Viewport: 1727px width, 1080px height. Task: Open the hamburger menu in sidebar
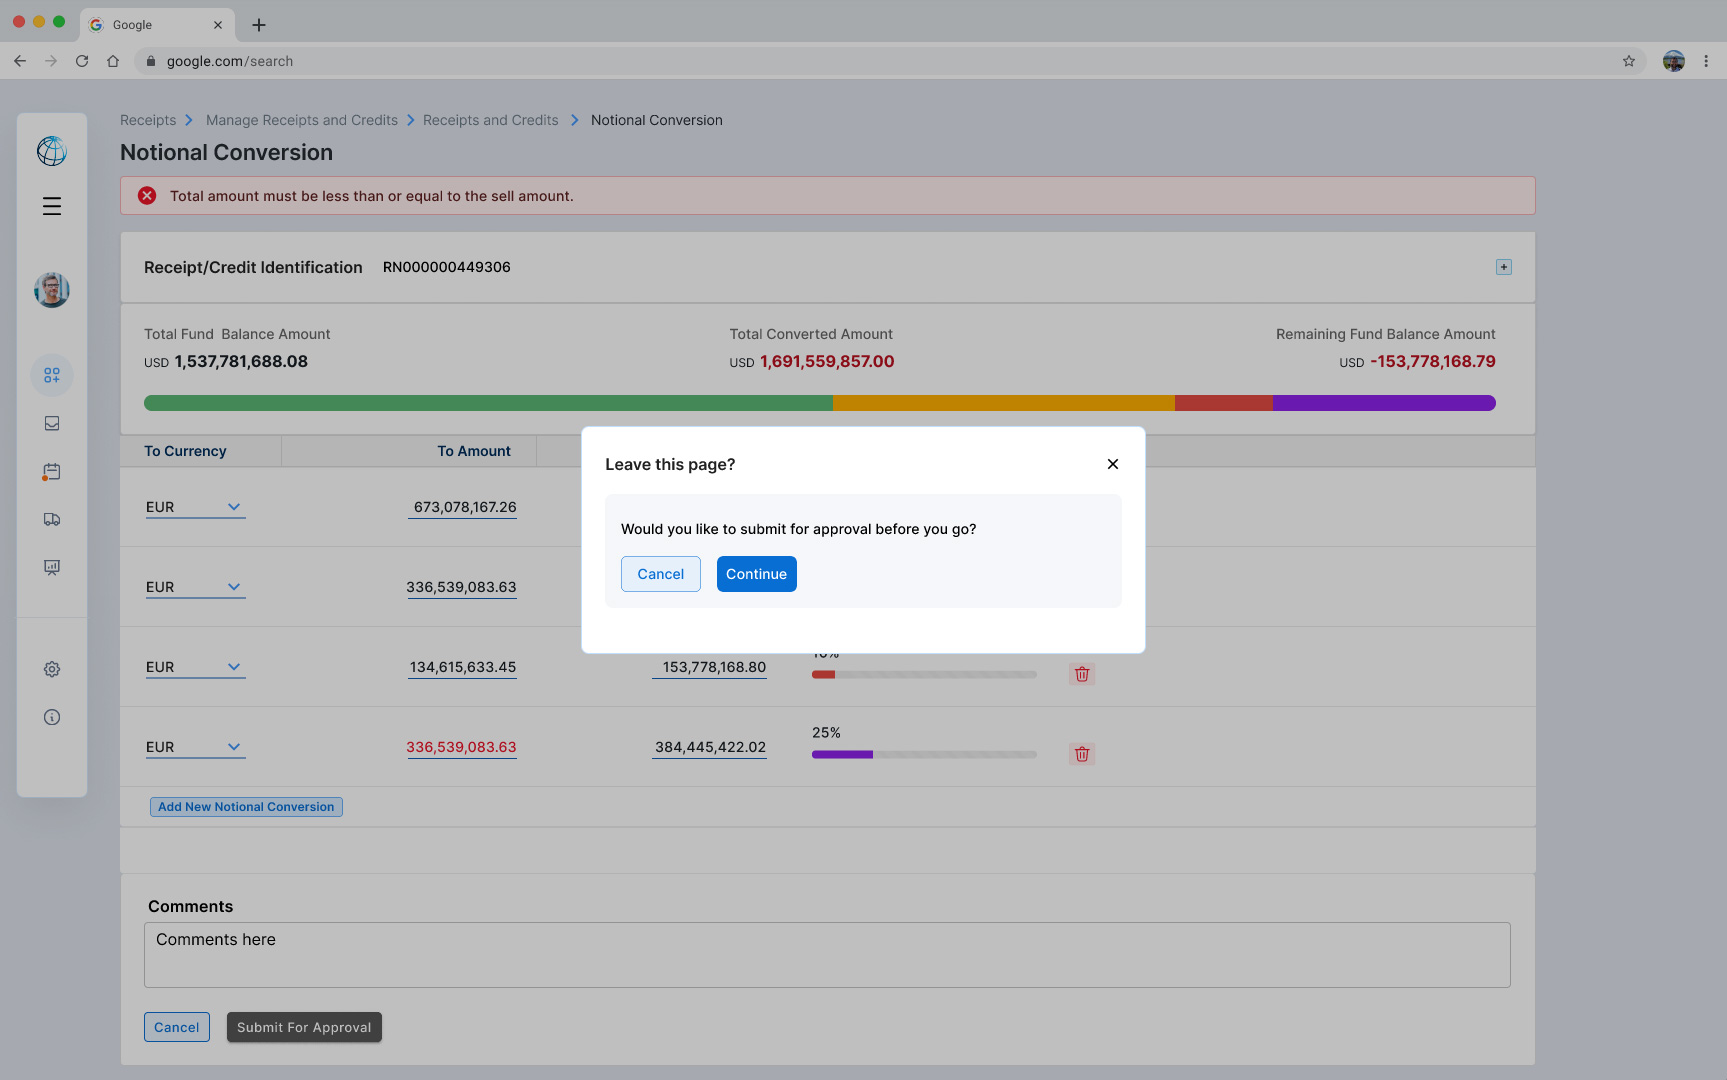coord(52,206)
